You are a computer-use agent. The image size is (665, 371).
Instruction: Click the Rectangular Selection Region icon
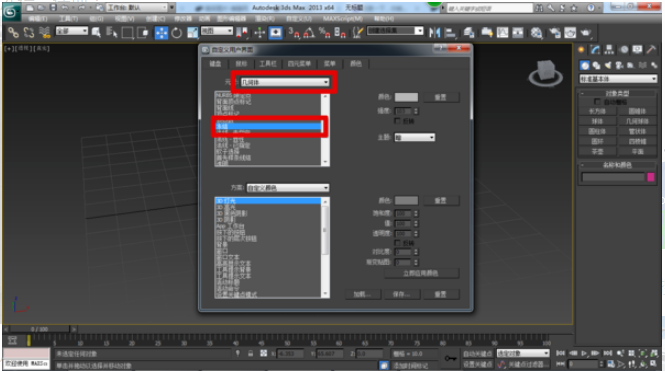127,32
